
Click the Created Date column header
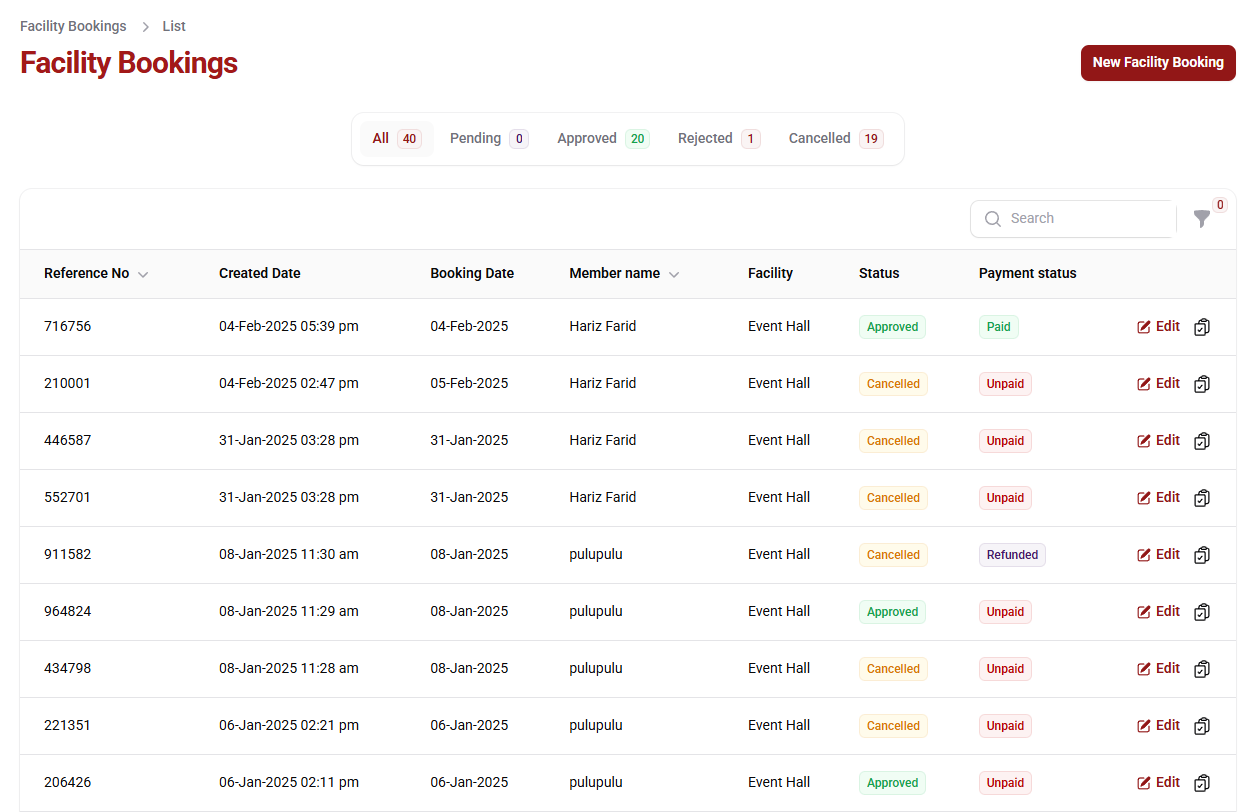(260, 273)
